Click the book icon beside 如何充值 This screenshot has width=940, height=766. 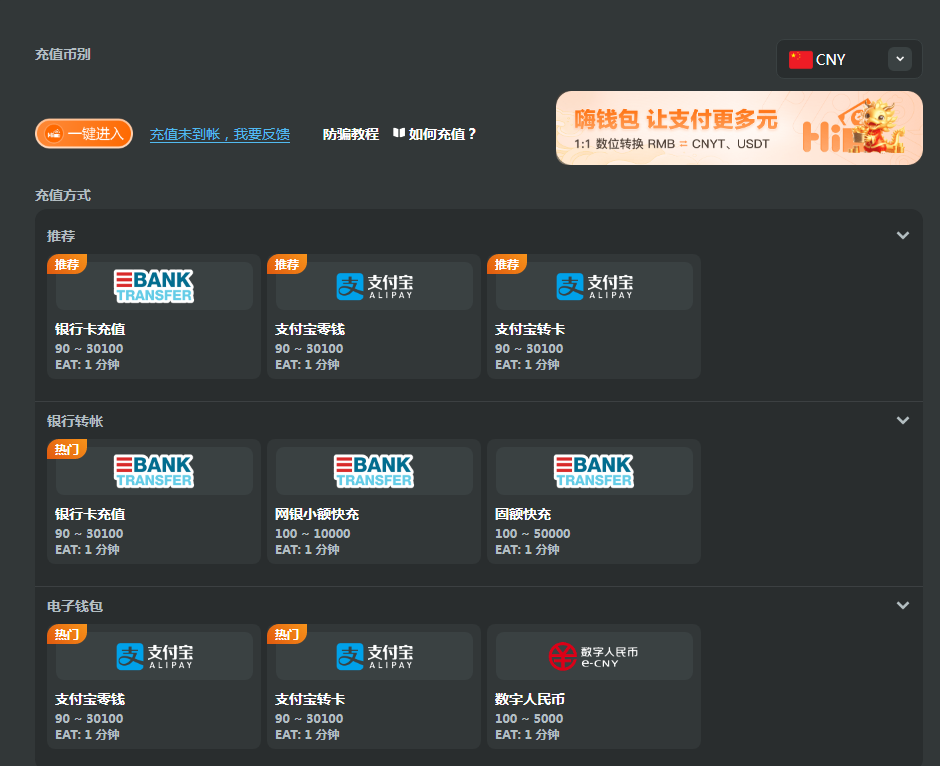tap(399, 133)
